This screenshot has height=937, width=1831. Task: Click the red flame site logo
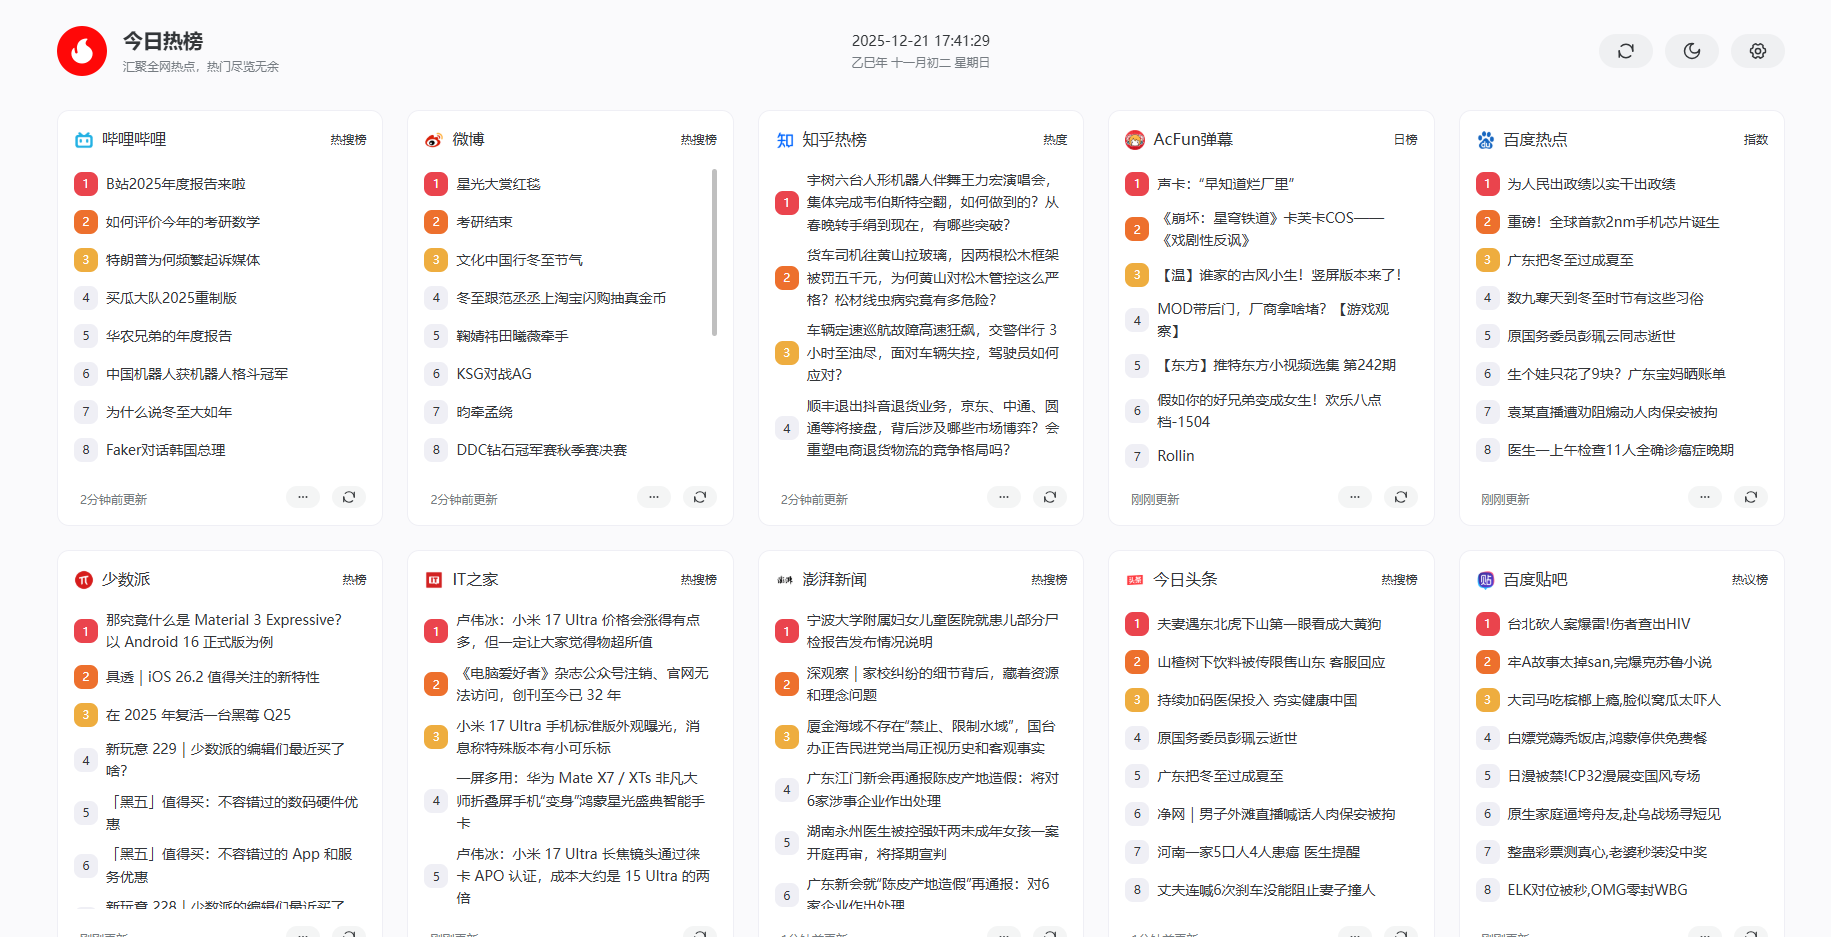(82, 51)
